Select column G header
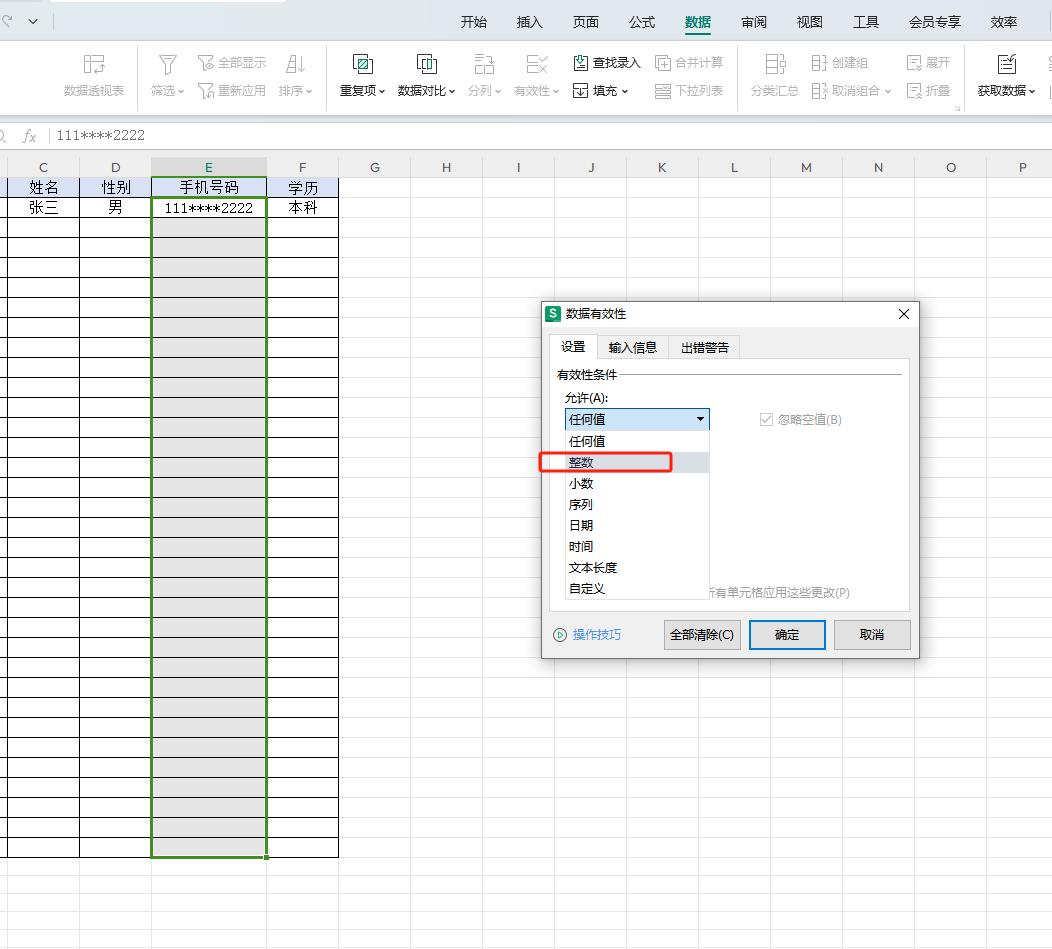This screenshot has height=949, width=1052. (374, 167)
